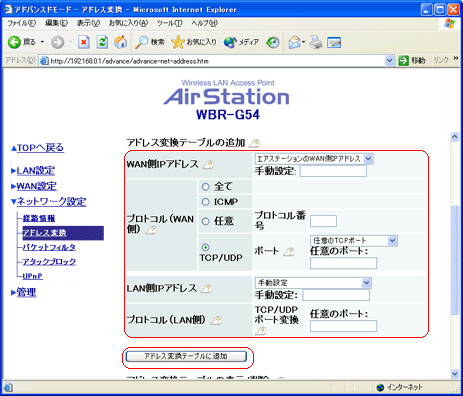The width and height of the screenshot is (463, 396).
Task: Click the scrollbar up arrow
Action: pyautogui.click(x=455, y=136)
